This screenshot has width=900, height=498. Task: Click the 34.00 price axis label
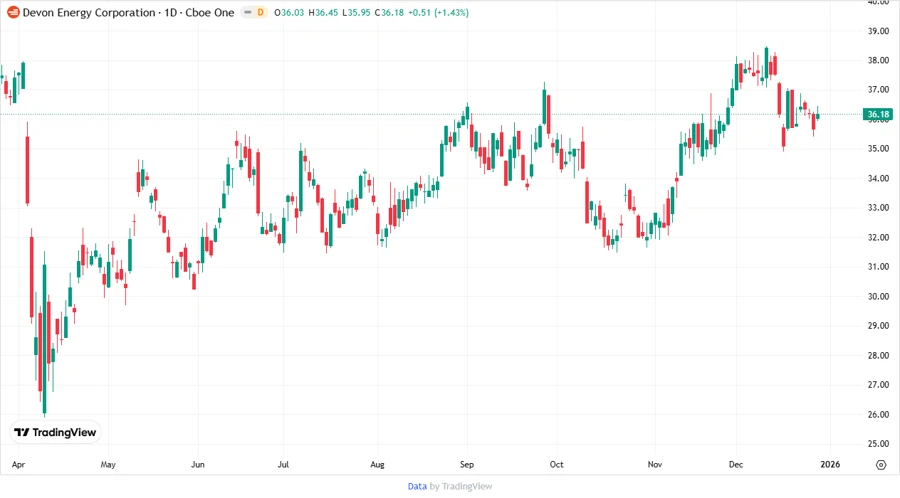[x=878, y=178]
